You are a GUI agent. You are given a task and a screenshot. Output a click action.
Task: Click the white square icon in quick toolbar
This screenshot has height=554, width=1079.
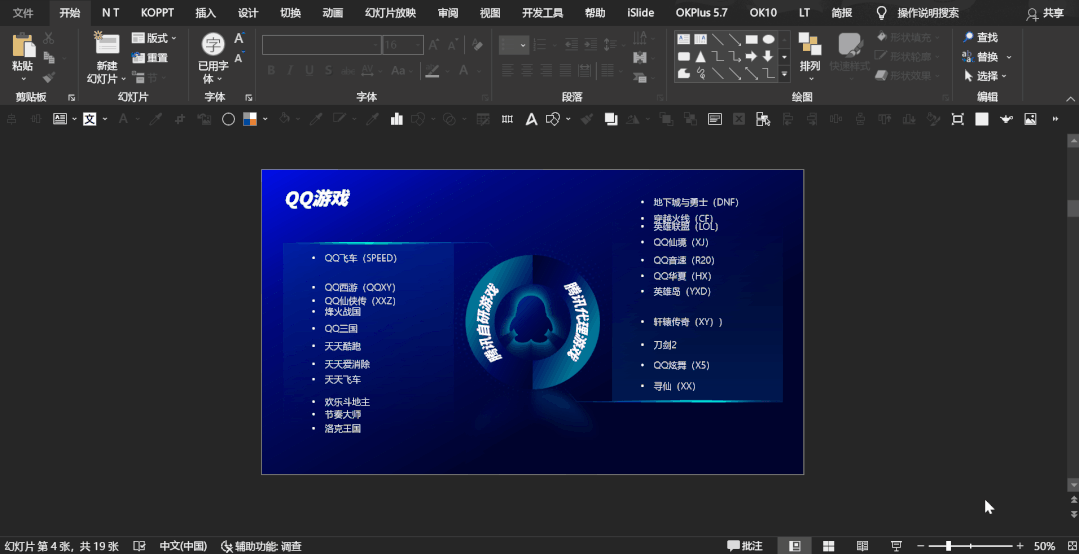[x=982, y=119]
